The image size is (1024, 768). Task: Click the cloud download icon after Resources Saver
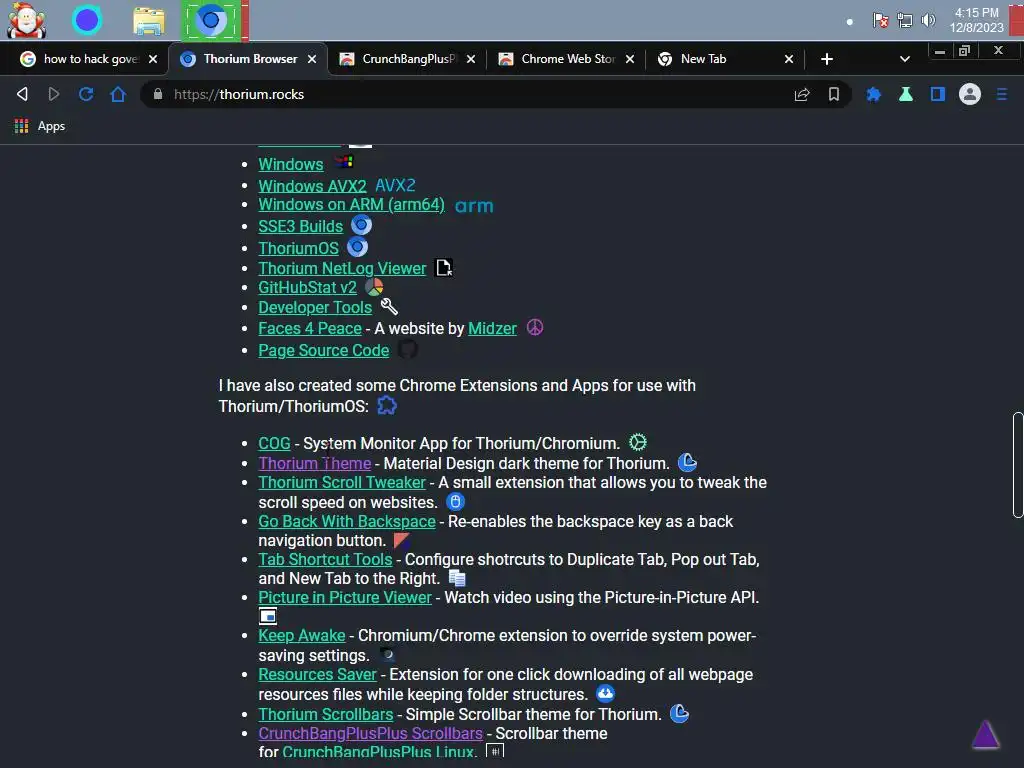coord(605,693)
